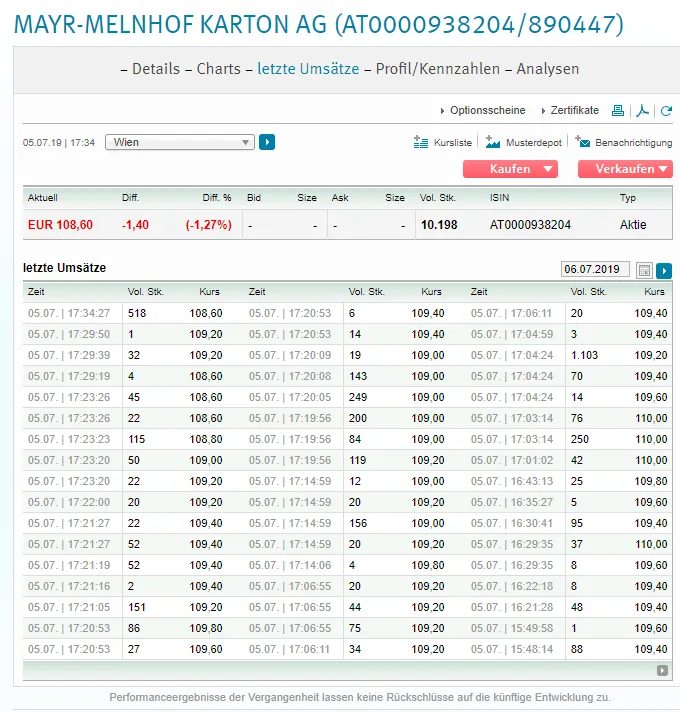Open the PDF export icon
Viewport: 680px width, 712px height.
point(642,110)
